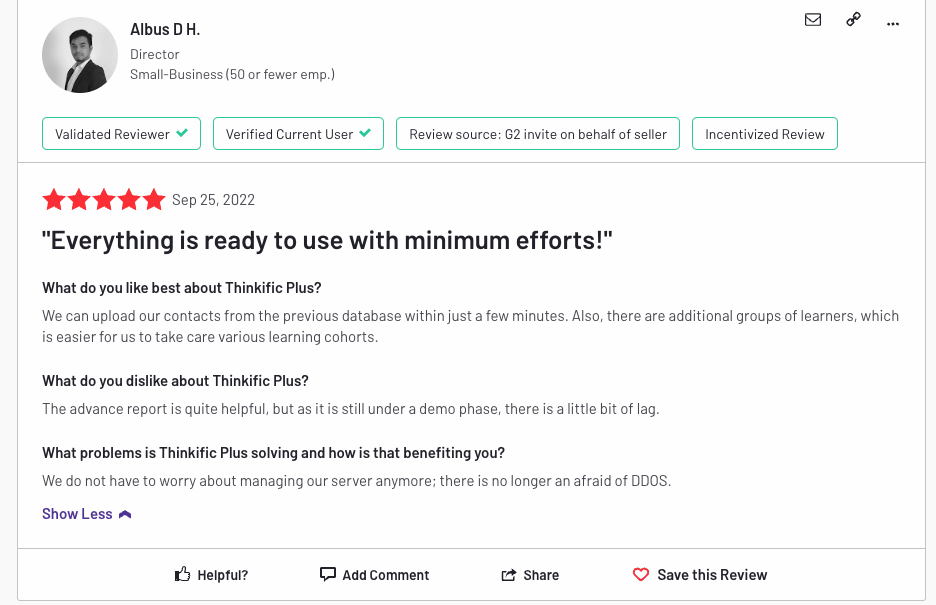Click the reviewer name Albus D H.
This screenshot has width=936, height=605.
click(x=165, y=29)
